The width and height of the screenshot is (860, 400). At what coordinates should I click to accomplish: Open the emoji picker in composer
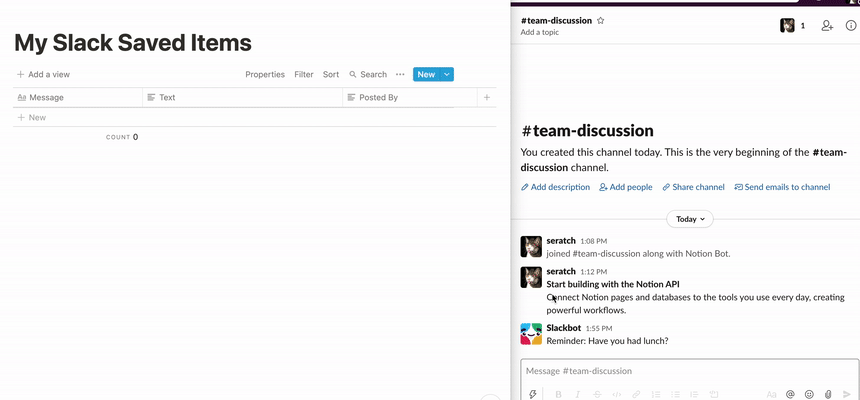coord(809,394)
